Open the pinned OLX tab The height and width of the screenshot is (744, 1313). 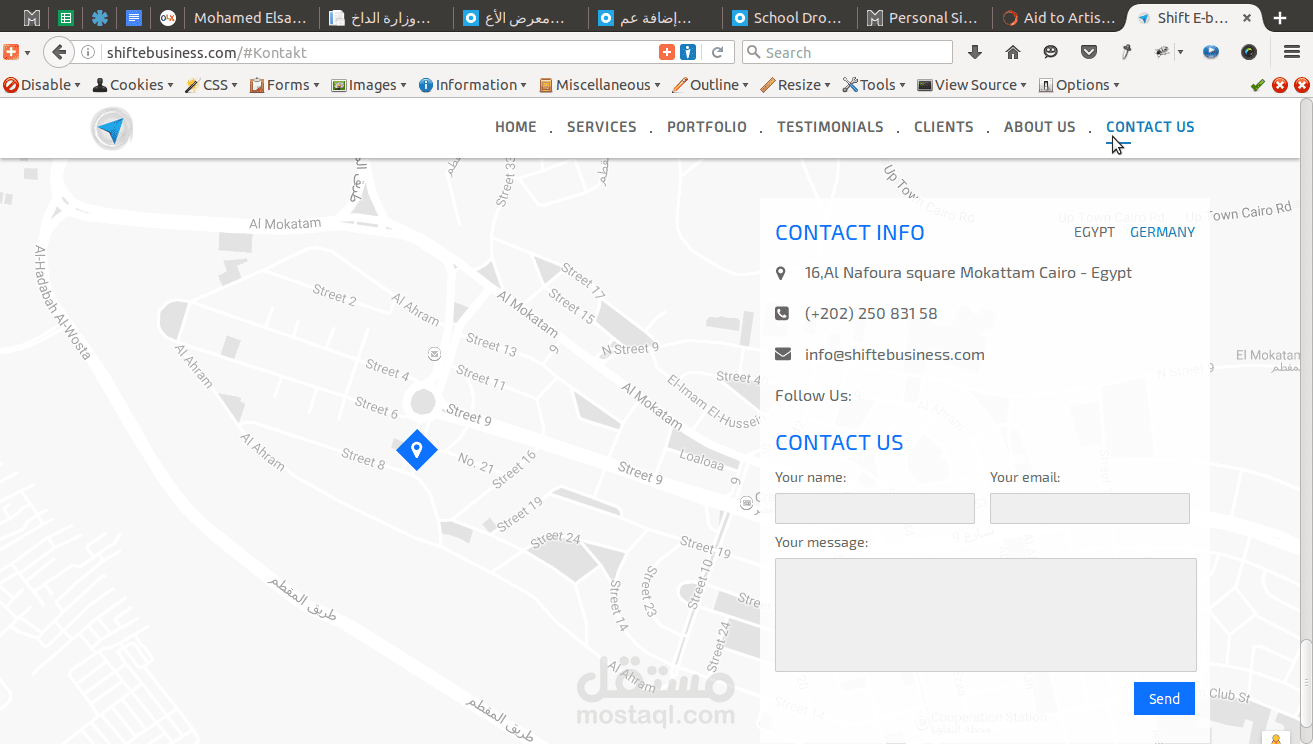pos(168,17)
